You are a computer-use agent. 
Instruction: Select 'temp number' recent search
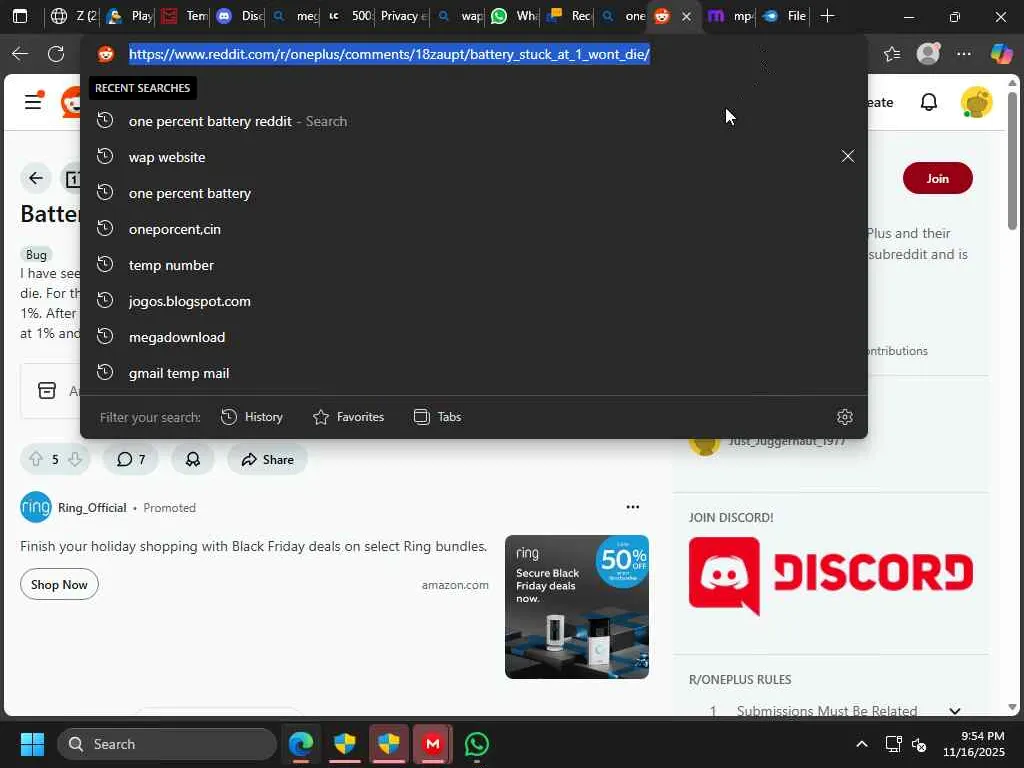pos(473,265)
